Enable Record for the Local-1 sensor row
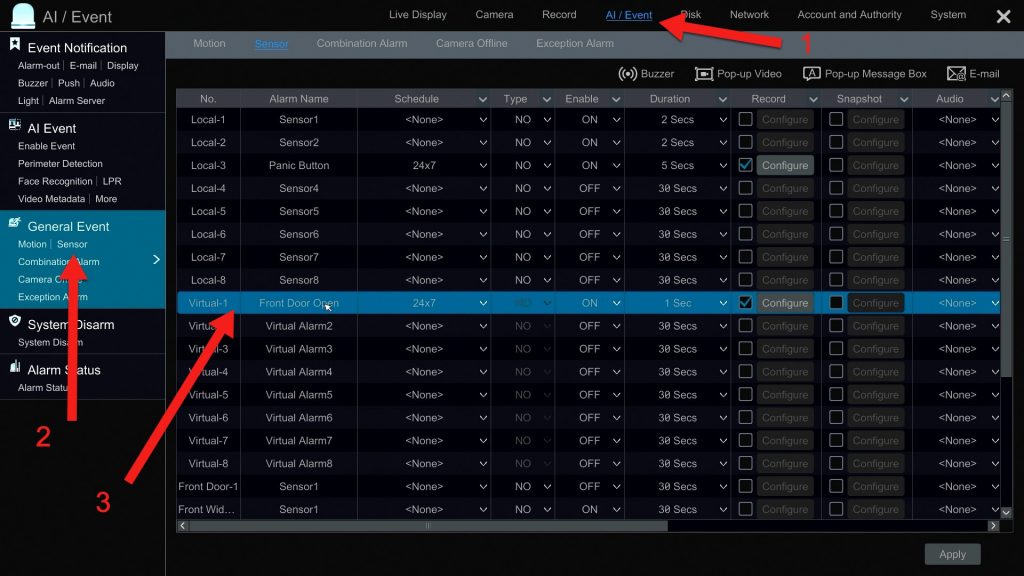Viewport: 1024px width, 576px height. click(743, 119)
